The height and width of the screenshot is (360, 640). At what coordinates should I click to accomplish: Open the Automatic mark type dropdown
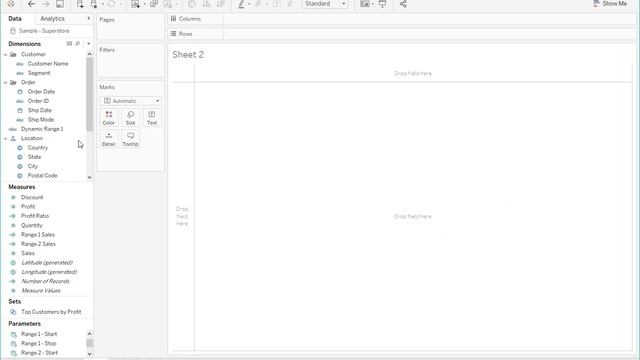point(130,101)
